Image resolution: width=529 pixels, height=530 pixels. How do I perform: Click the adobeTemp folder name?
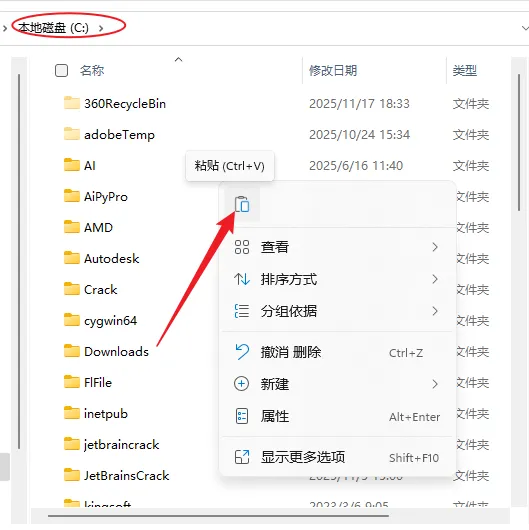pyautogui.click(x=119, y=135)
